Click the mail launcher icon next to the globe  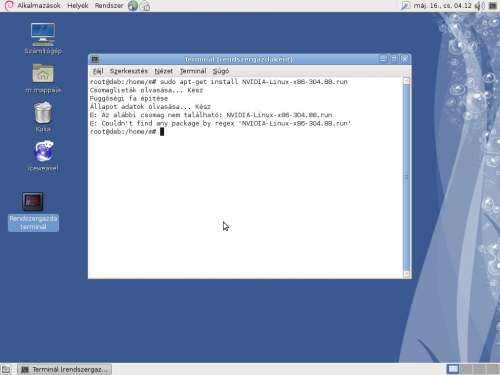click(146, 6)
